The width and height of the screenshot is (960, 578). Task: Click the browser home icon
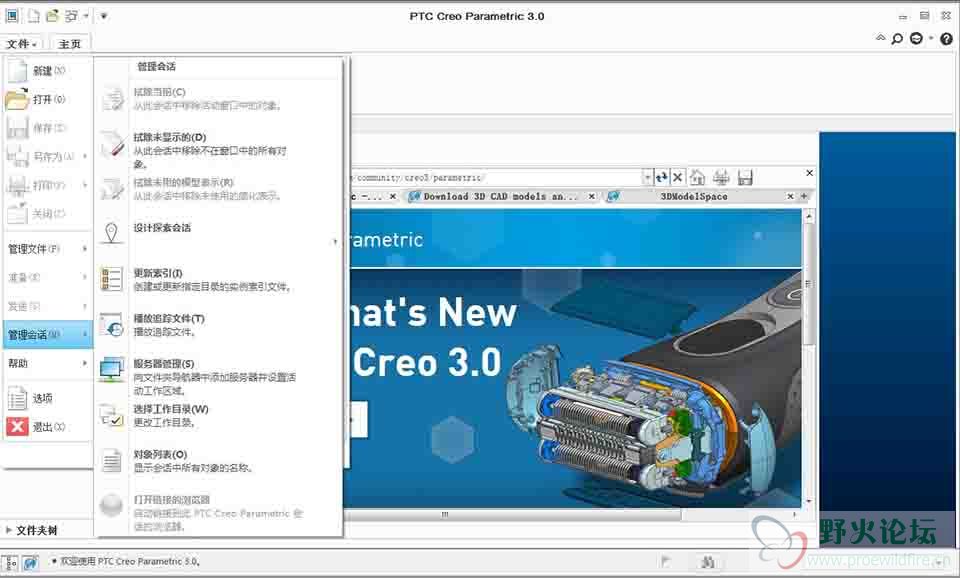pyautogui.click(x=697, y=178)
